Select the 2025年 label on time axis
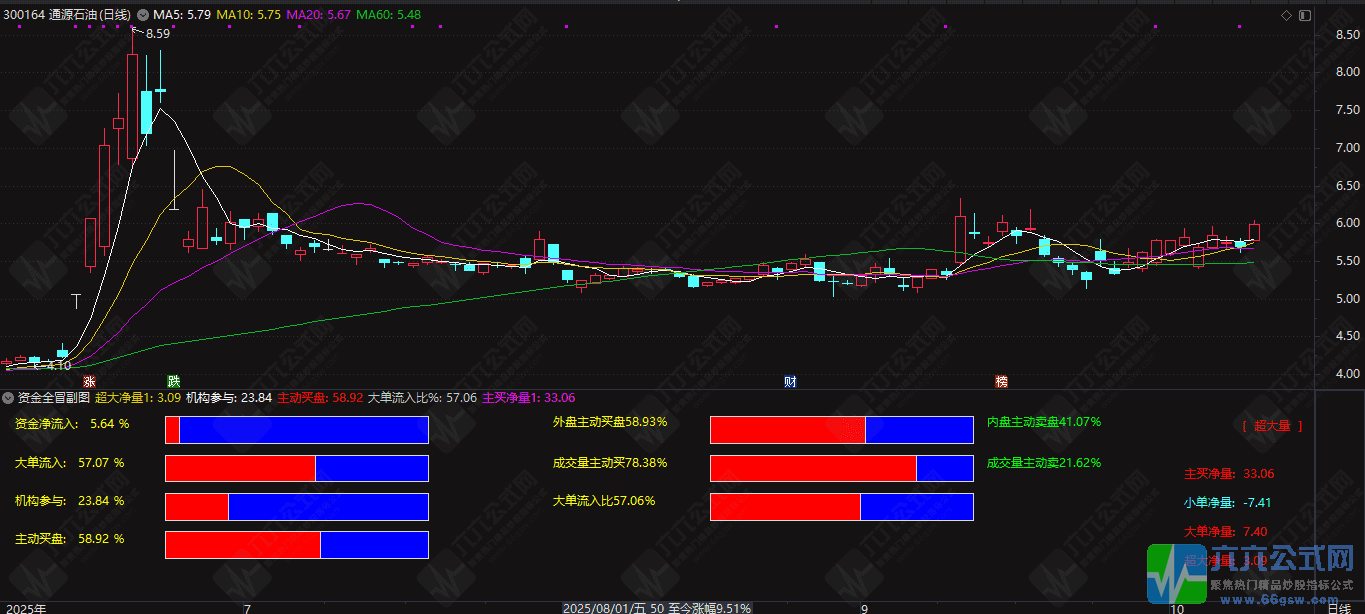This screenshot has height=614, width=1365. (24, 607)
